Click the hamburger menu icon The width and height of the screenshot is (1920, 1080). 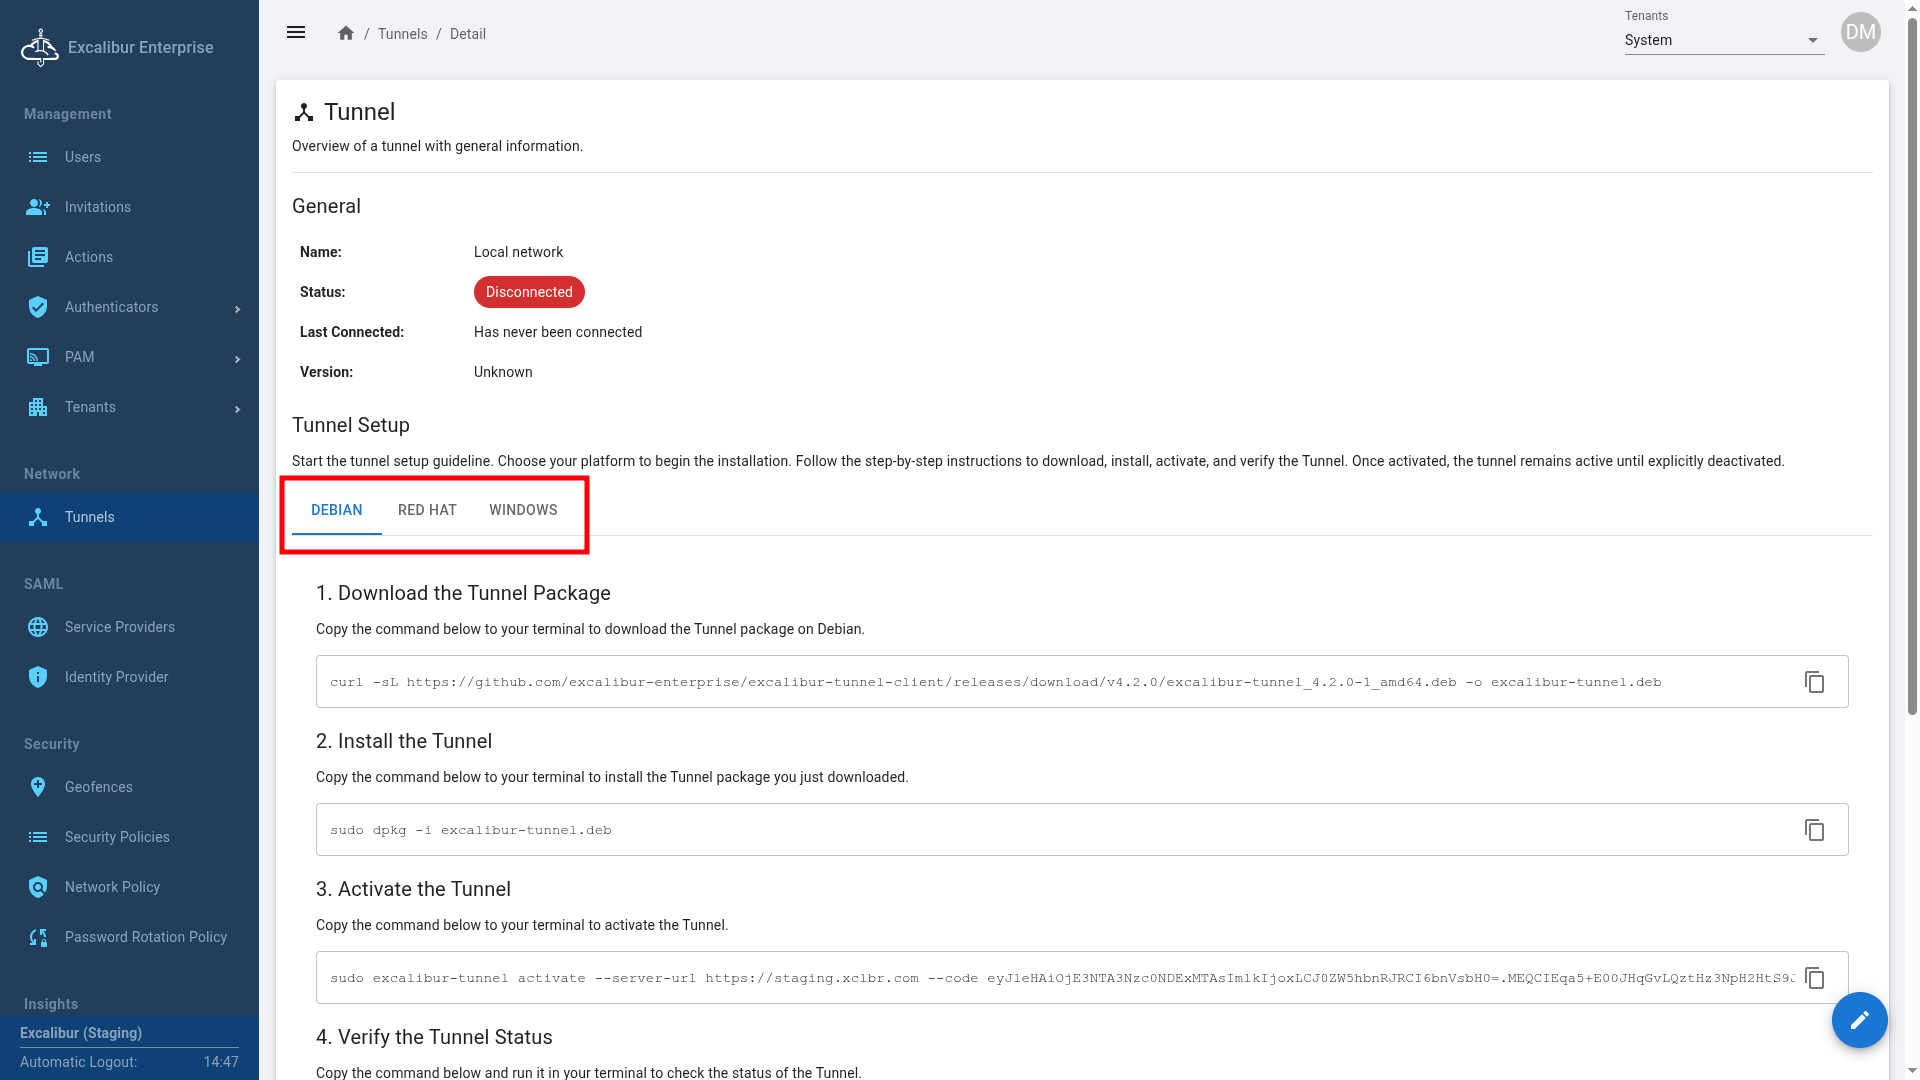296,33
